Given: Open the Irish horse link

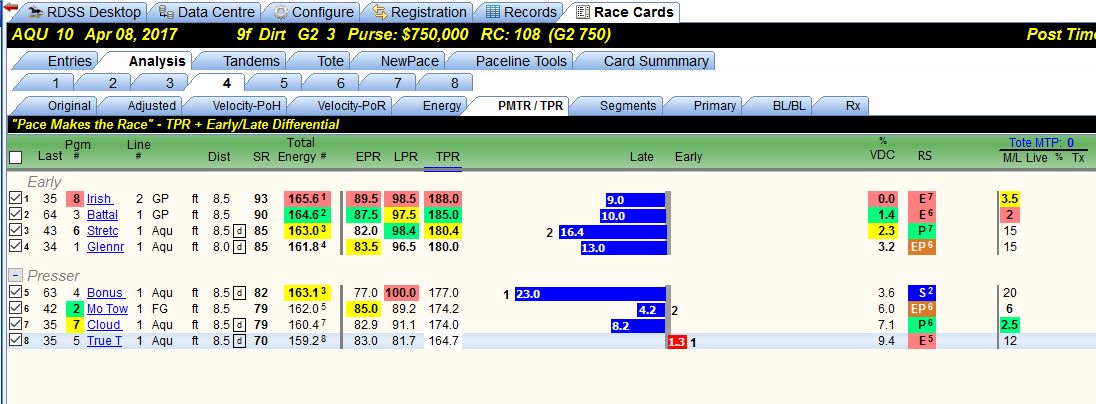Looking at the screenshot, I should tap(100, 199).
